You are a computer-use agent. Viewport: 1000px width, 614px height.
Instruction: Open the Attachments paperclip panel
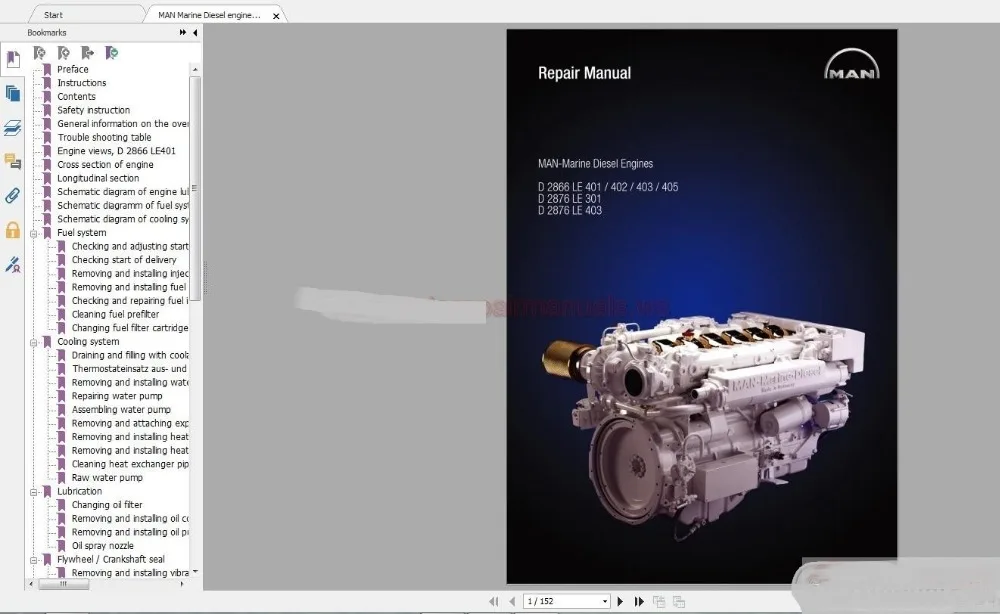click(12, 197)
